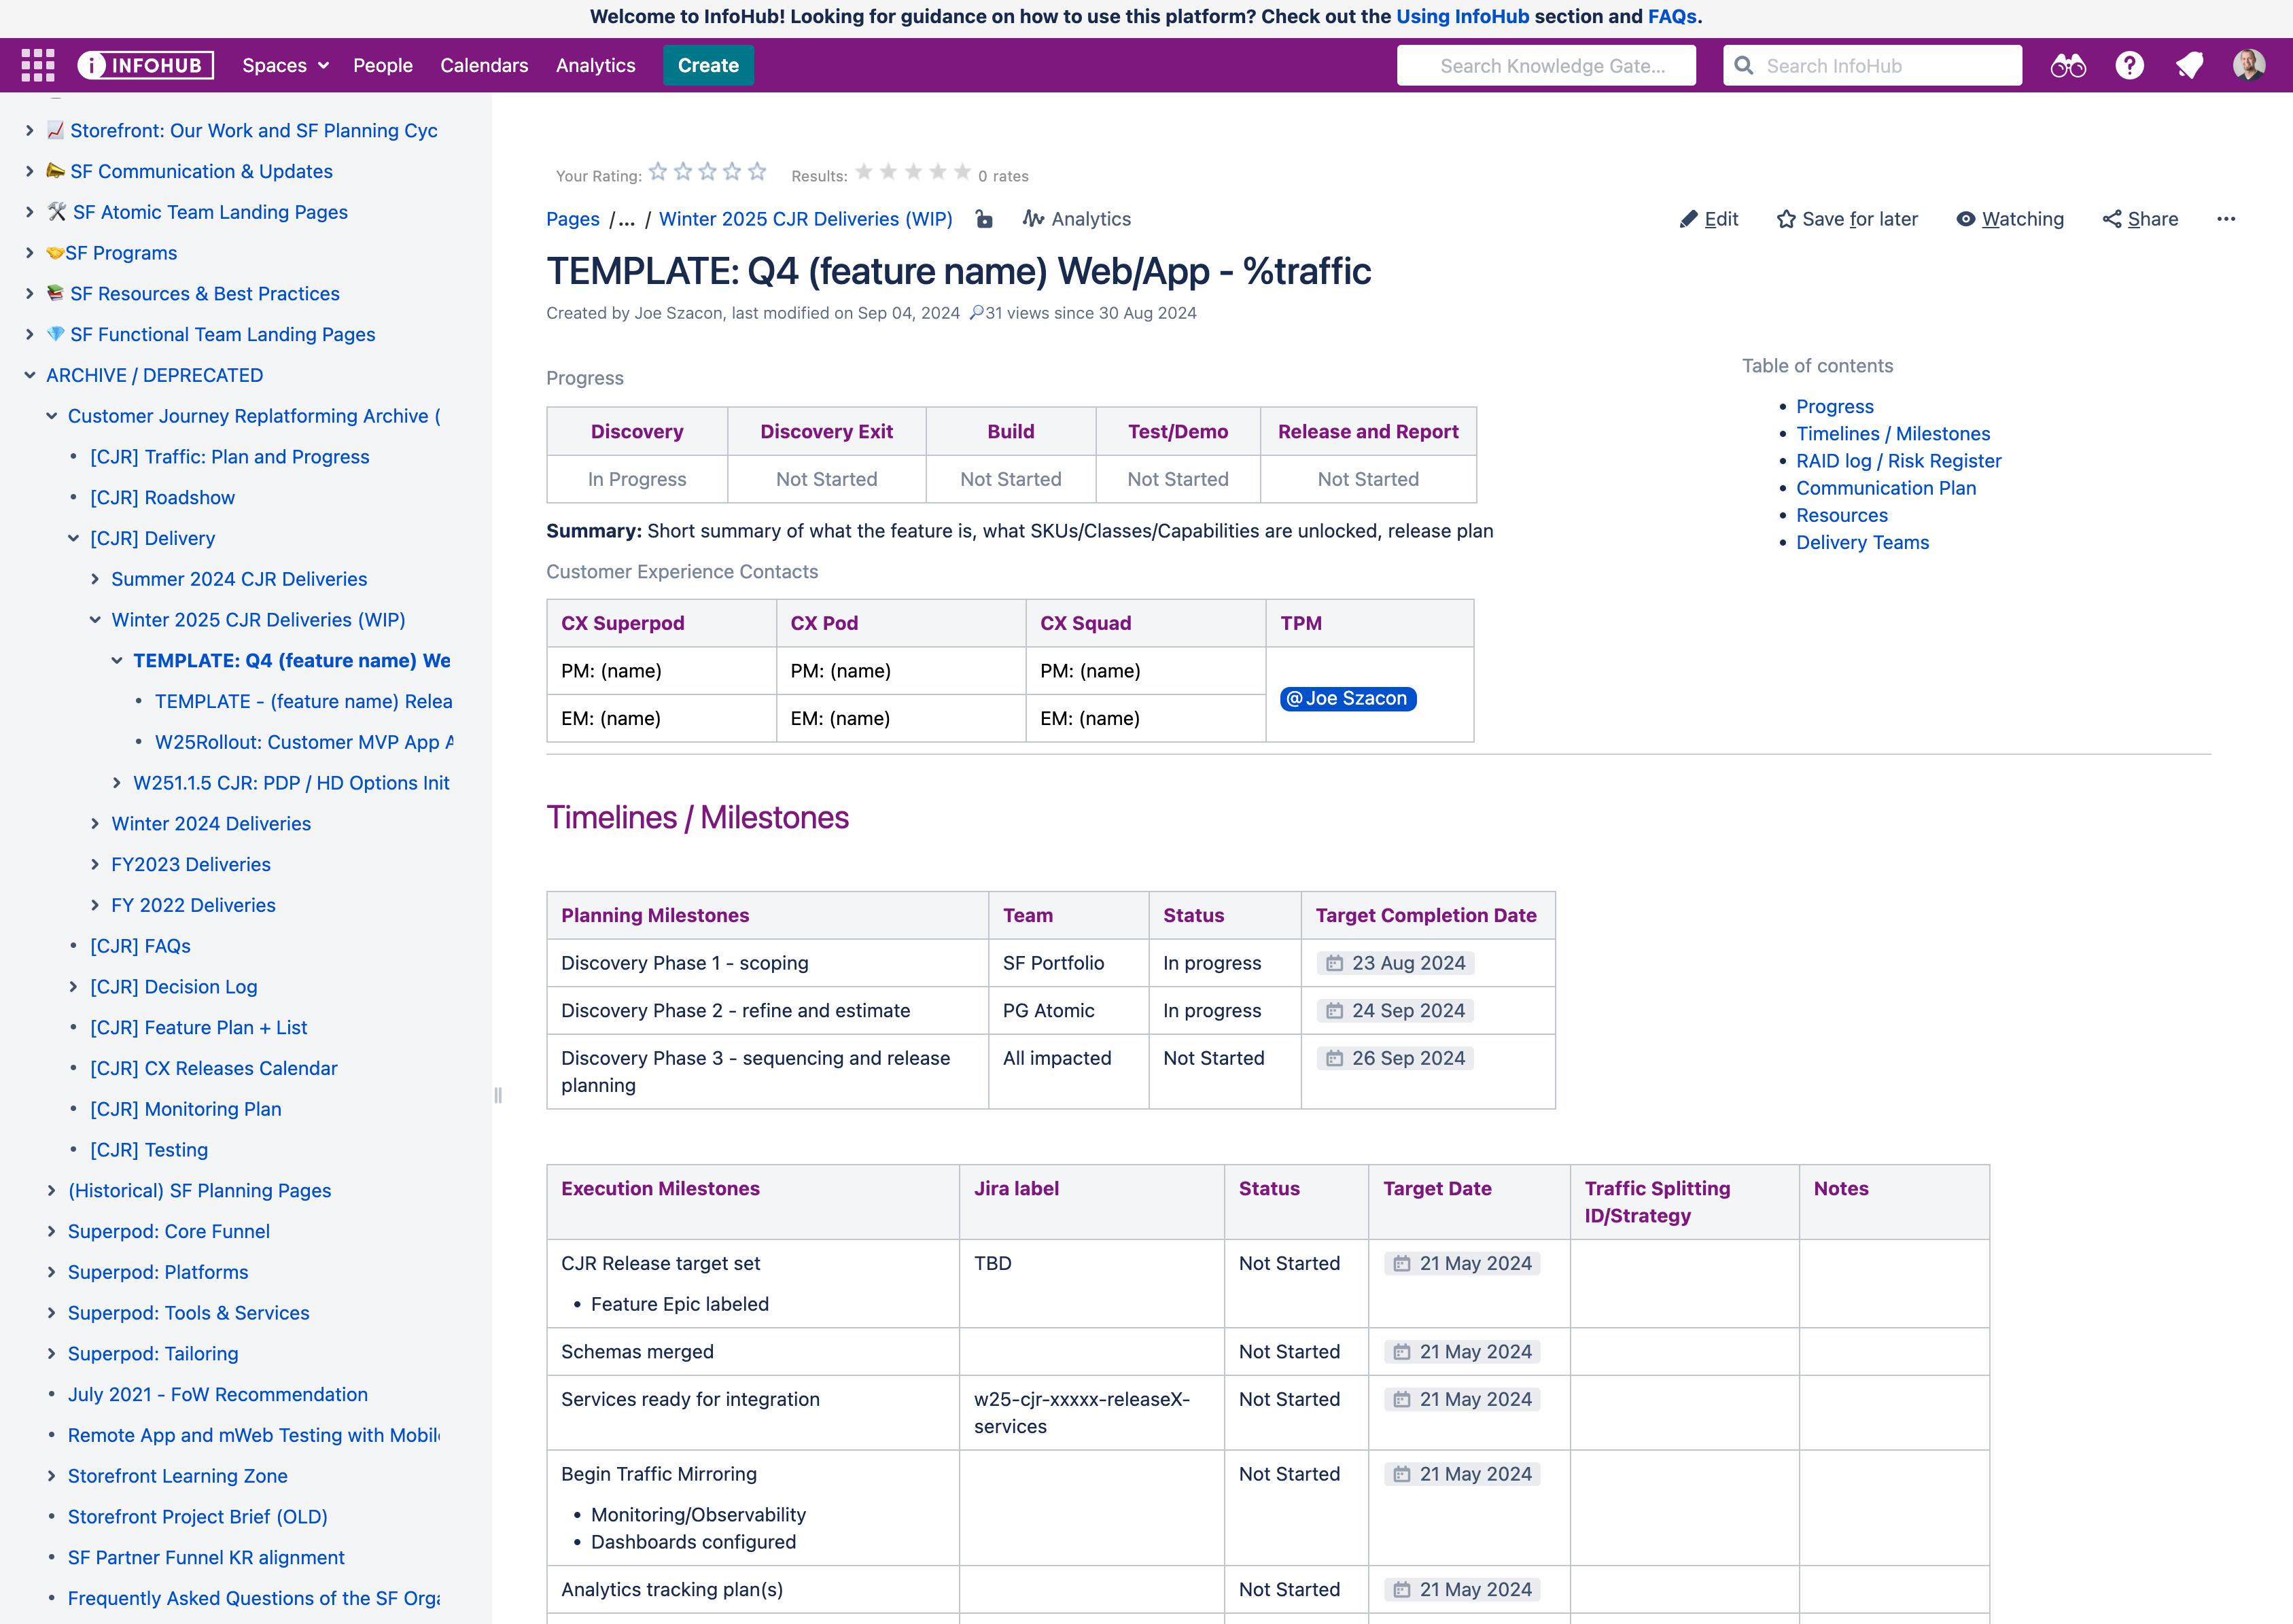2293x1624 pixels.
Task: Open Winter 2025 CJR Deliveries breadcrumb link
Action: coord(806,219)
